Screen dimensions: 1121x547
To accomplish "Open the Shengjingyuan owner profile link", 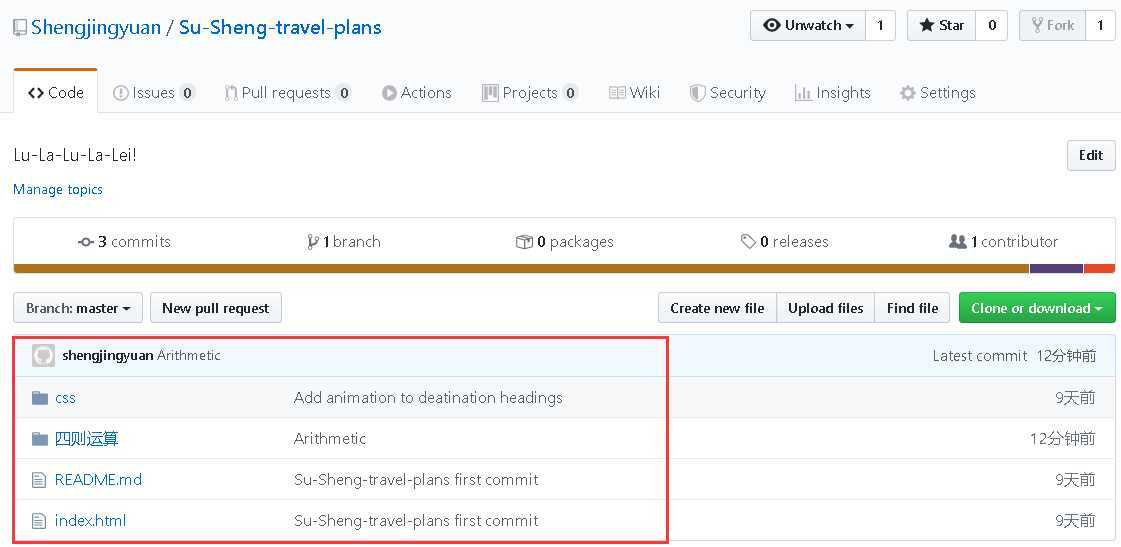I will click(96, 28).
